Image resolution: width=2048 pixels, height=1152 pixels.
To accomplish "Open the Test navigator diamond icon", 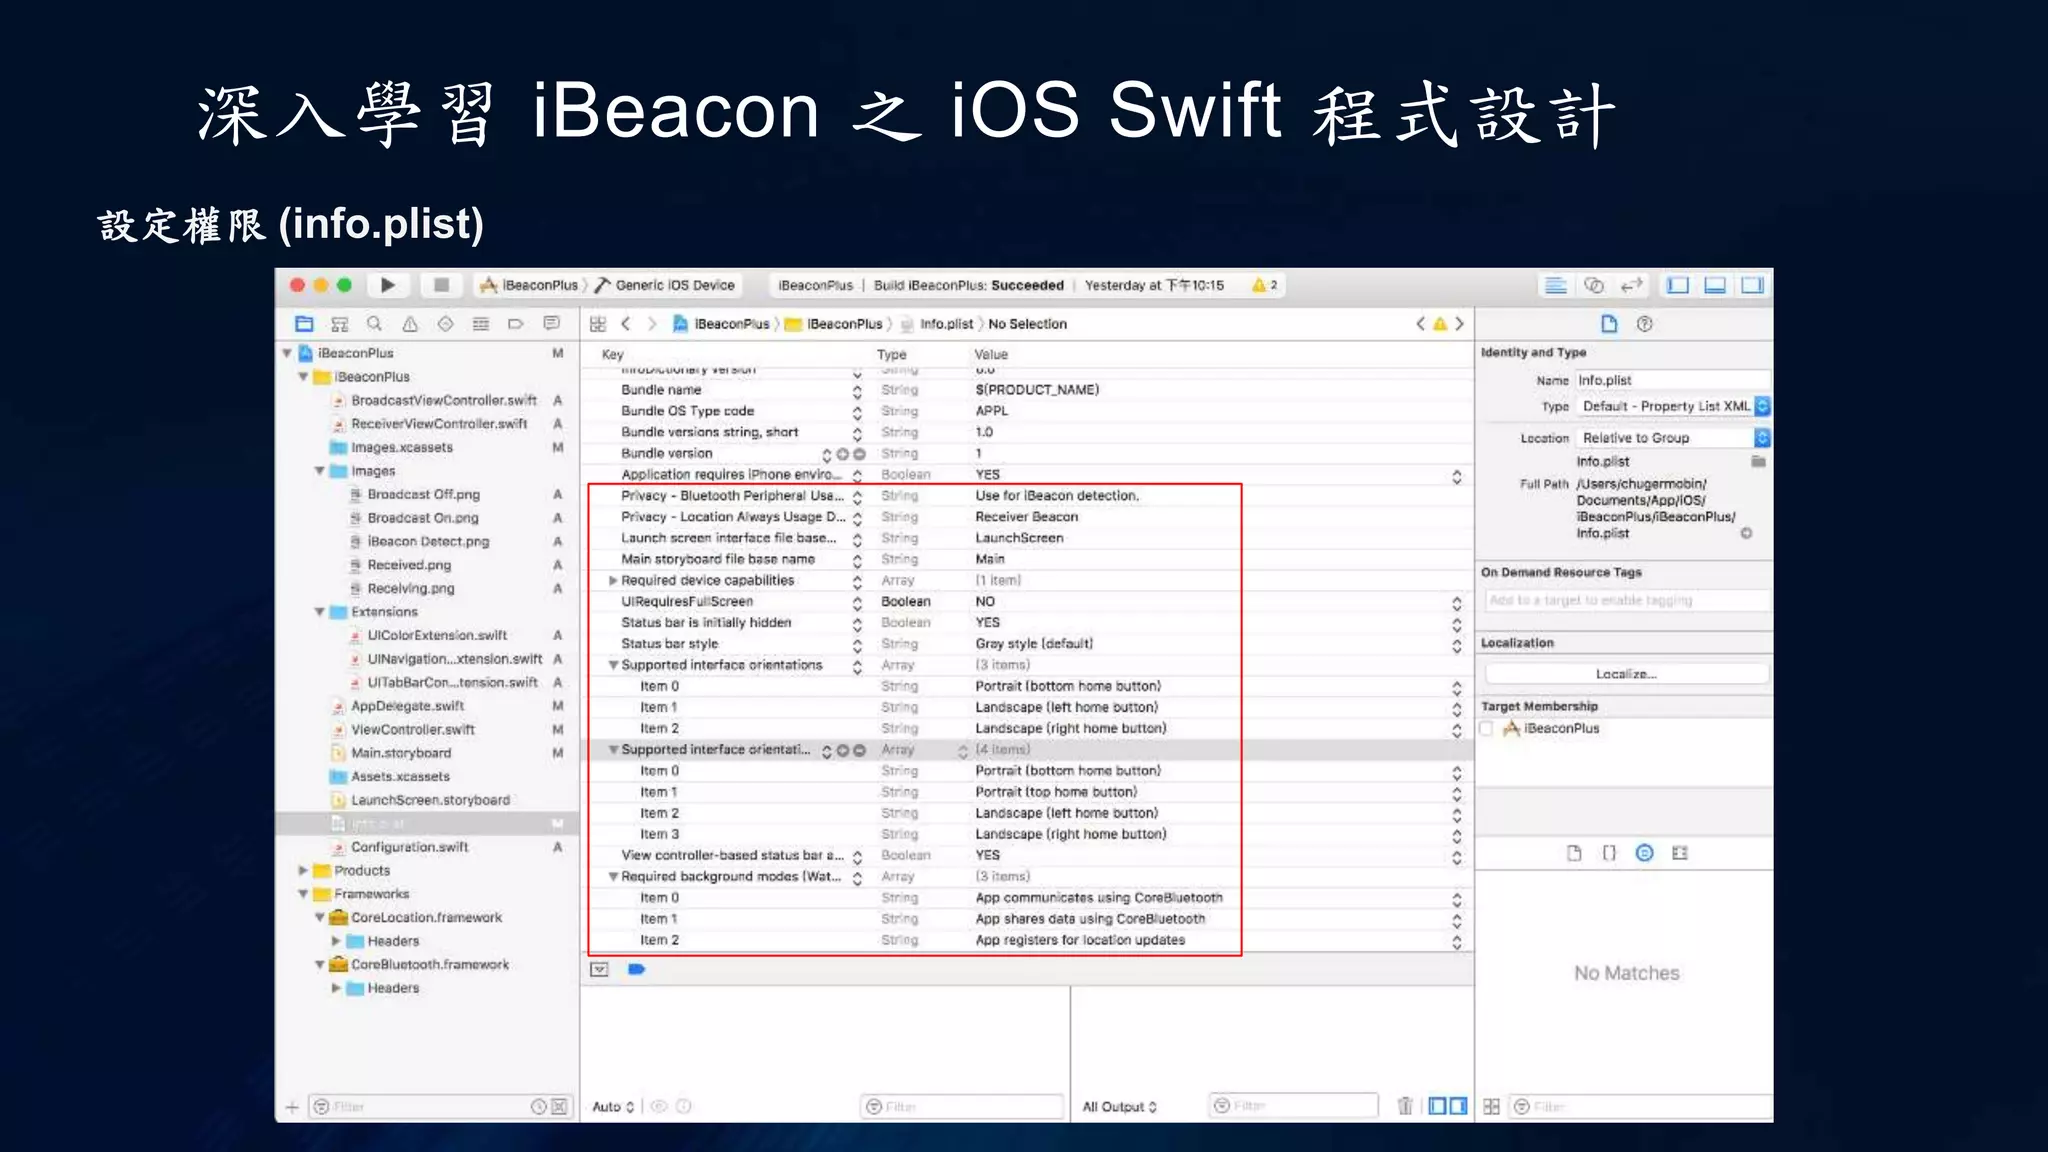I will tap(446, 324).
